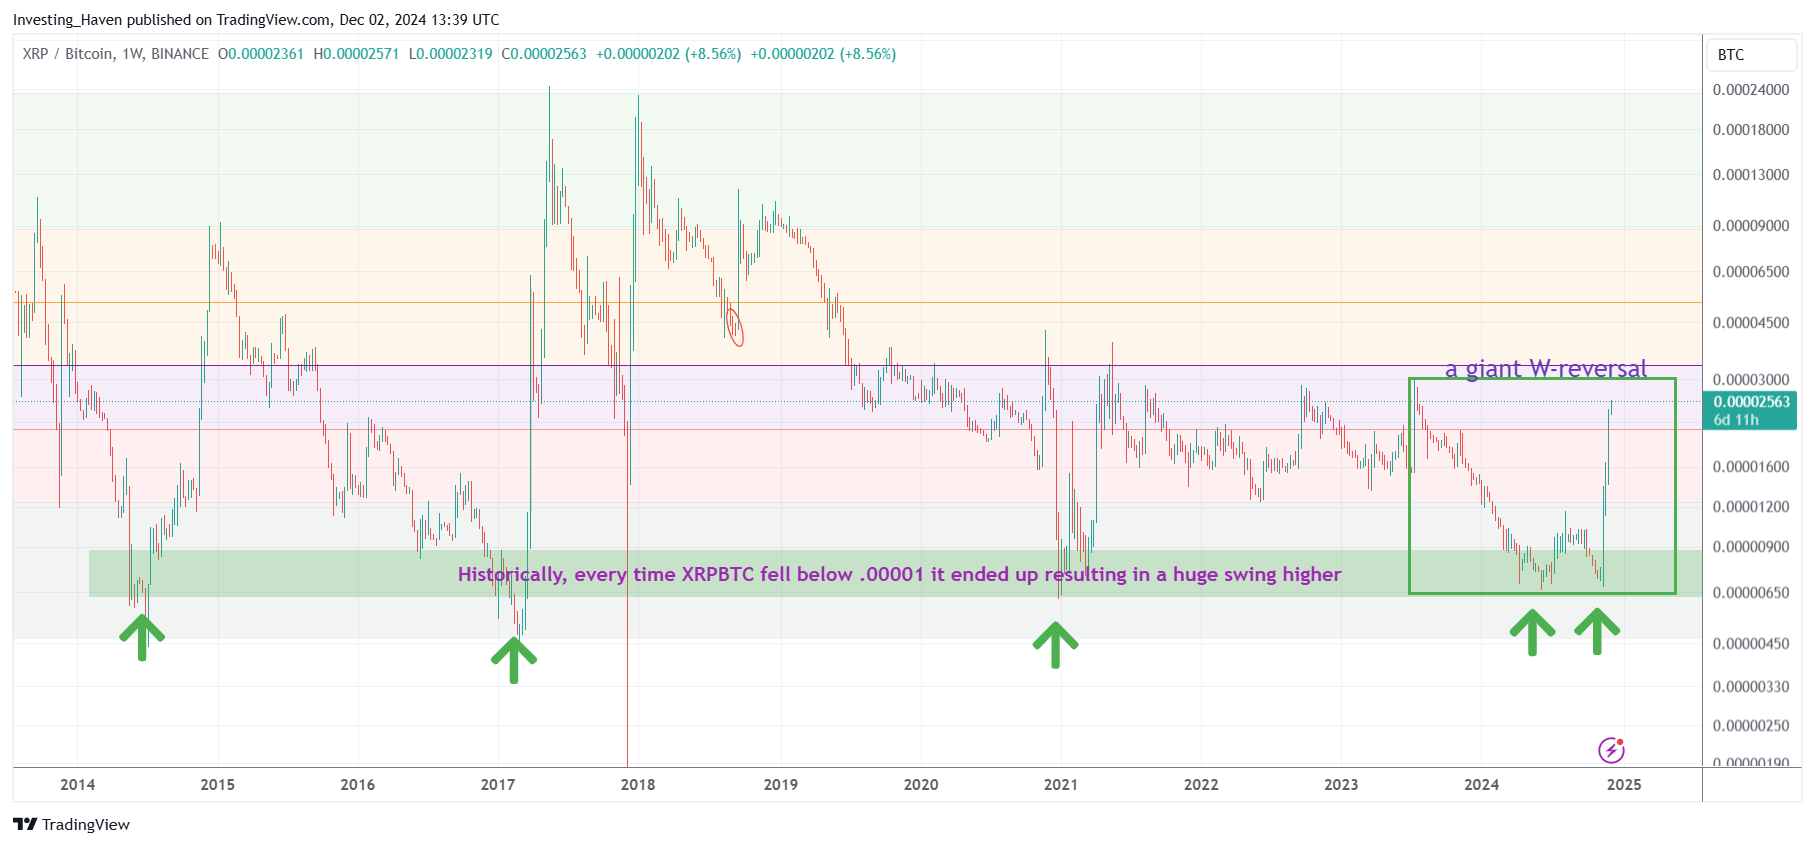Click the first +0.00000202 (+8.56%) change value

(669, 54)
